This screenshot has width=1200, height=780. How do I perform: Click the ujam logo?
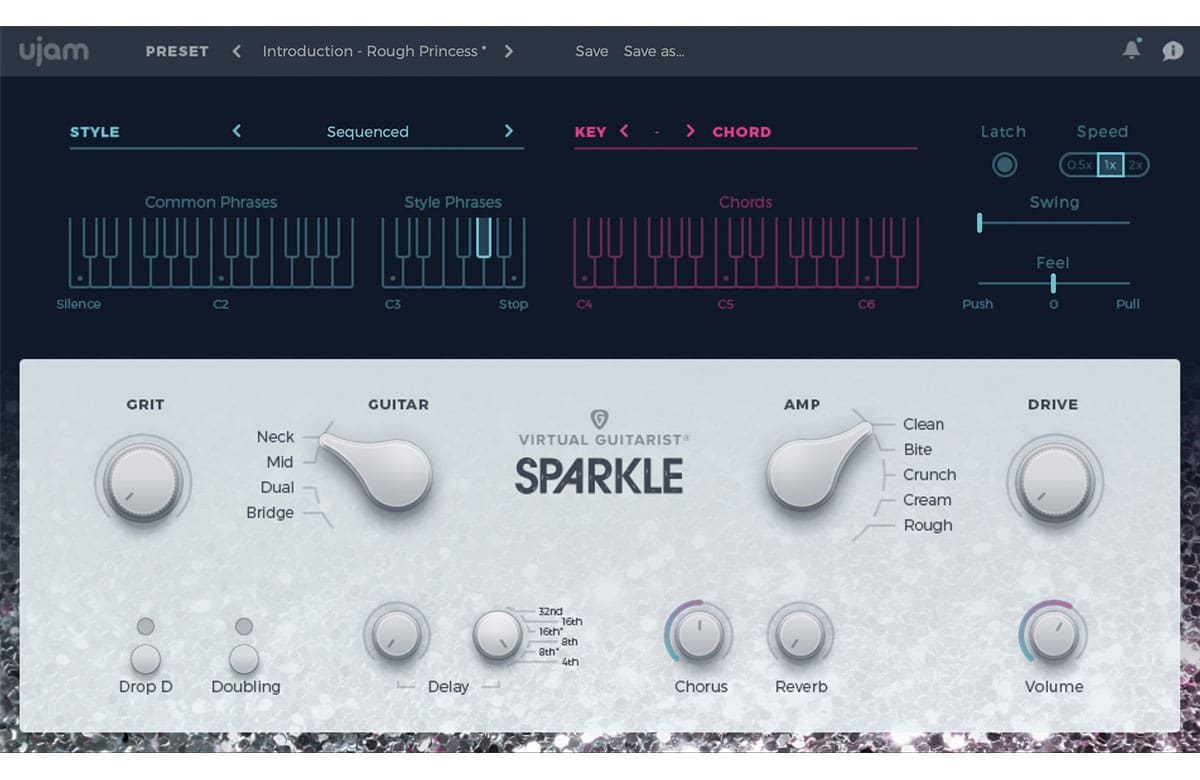53,50
